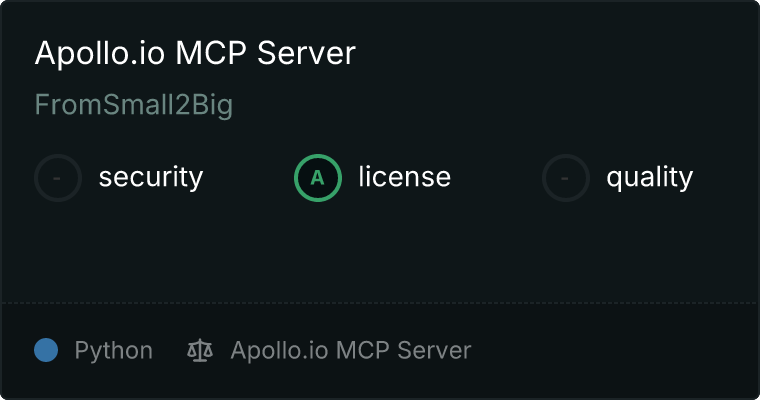The height and width of the screenshot is (400, 760).
Task: Click the dash inside the security circle
Action: 57,178
